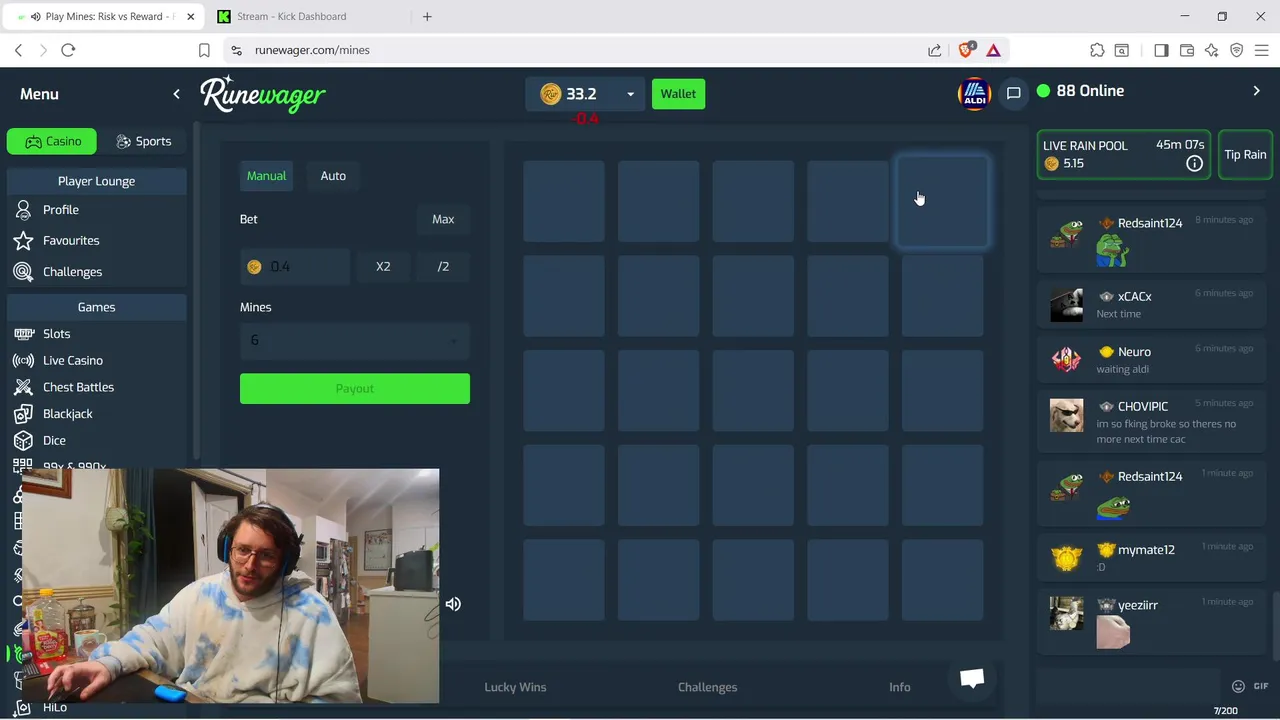This screenshot has width=1280, height=720.
Task: Open Redsaint124's 8 minutes ago message
Action: point(1150,241)
